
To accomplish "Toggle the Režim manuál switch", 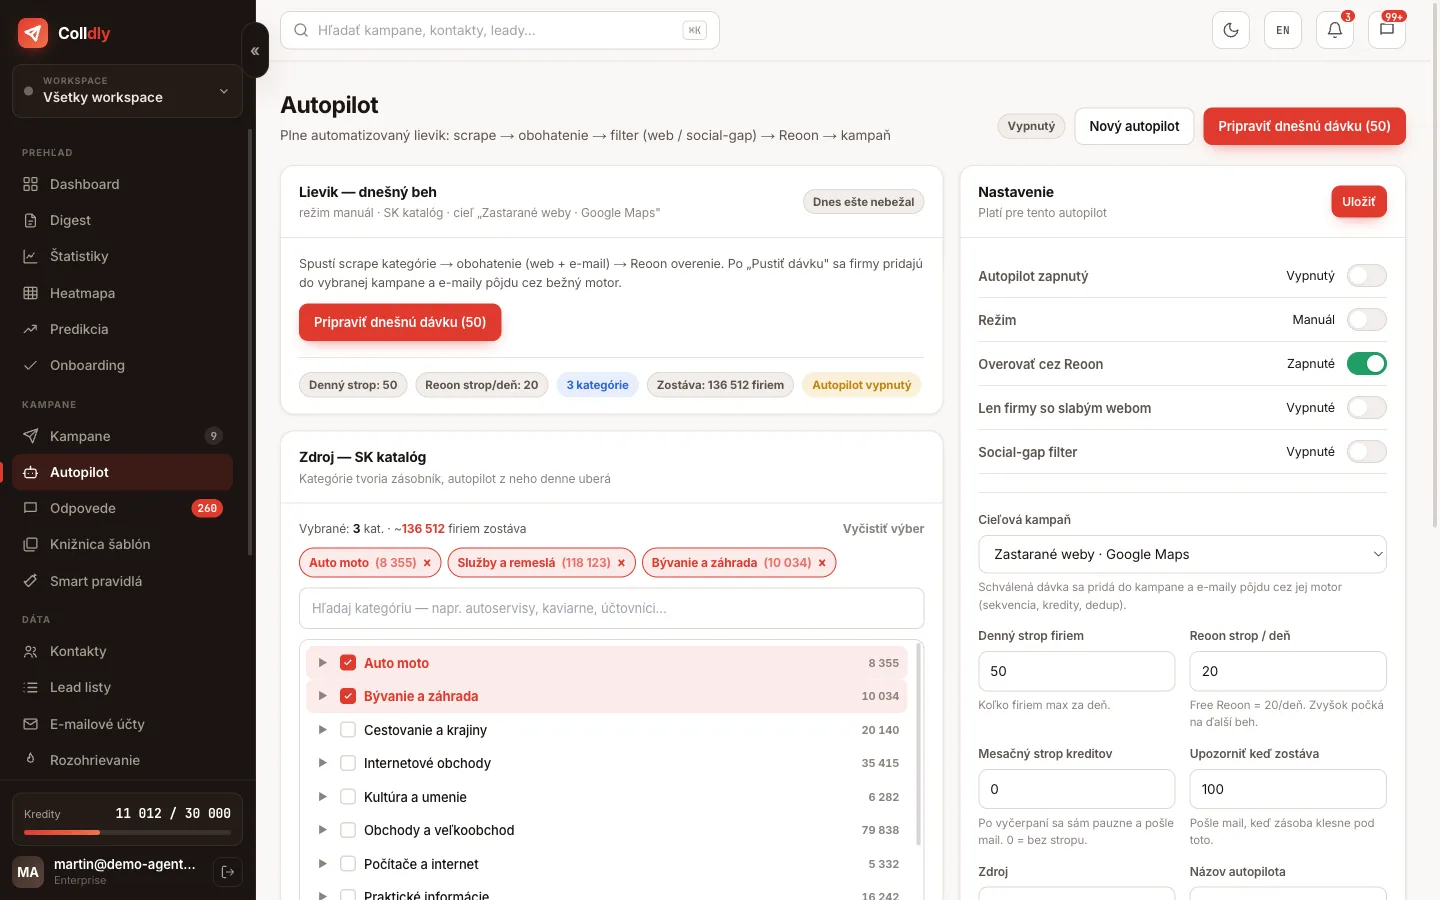I will coord(1366,320).
